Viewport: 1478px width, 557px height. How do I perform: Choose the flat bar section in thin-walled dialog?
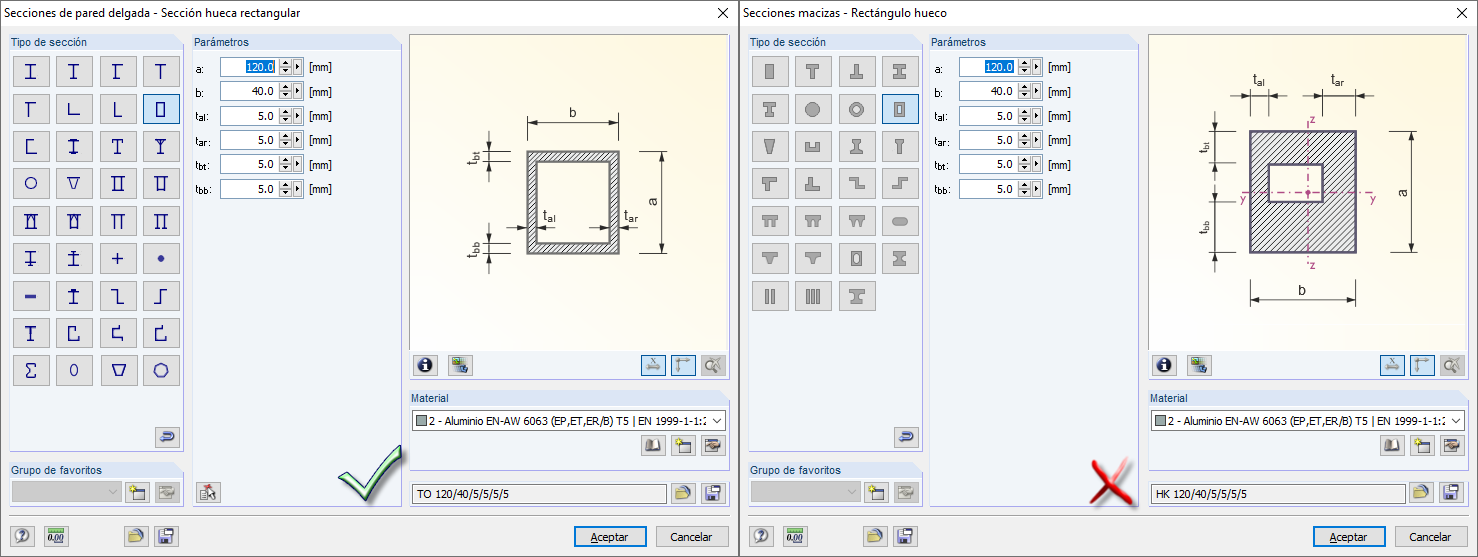tap(31, 296)
